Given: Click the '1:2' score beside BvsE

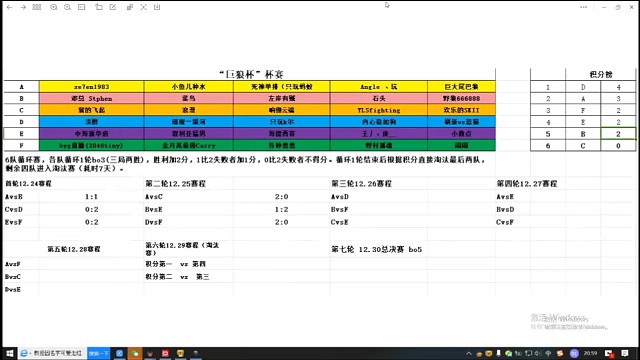Looking at the screenshot, I should [x=282, y=209].
